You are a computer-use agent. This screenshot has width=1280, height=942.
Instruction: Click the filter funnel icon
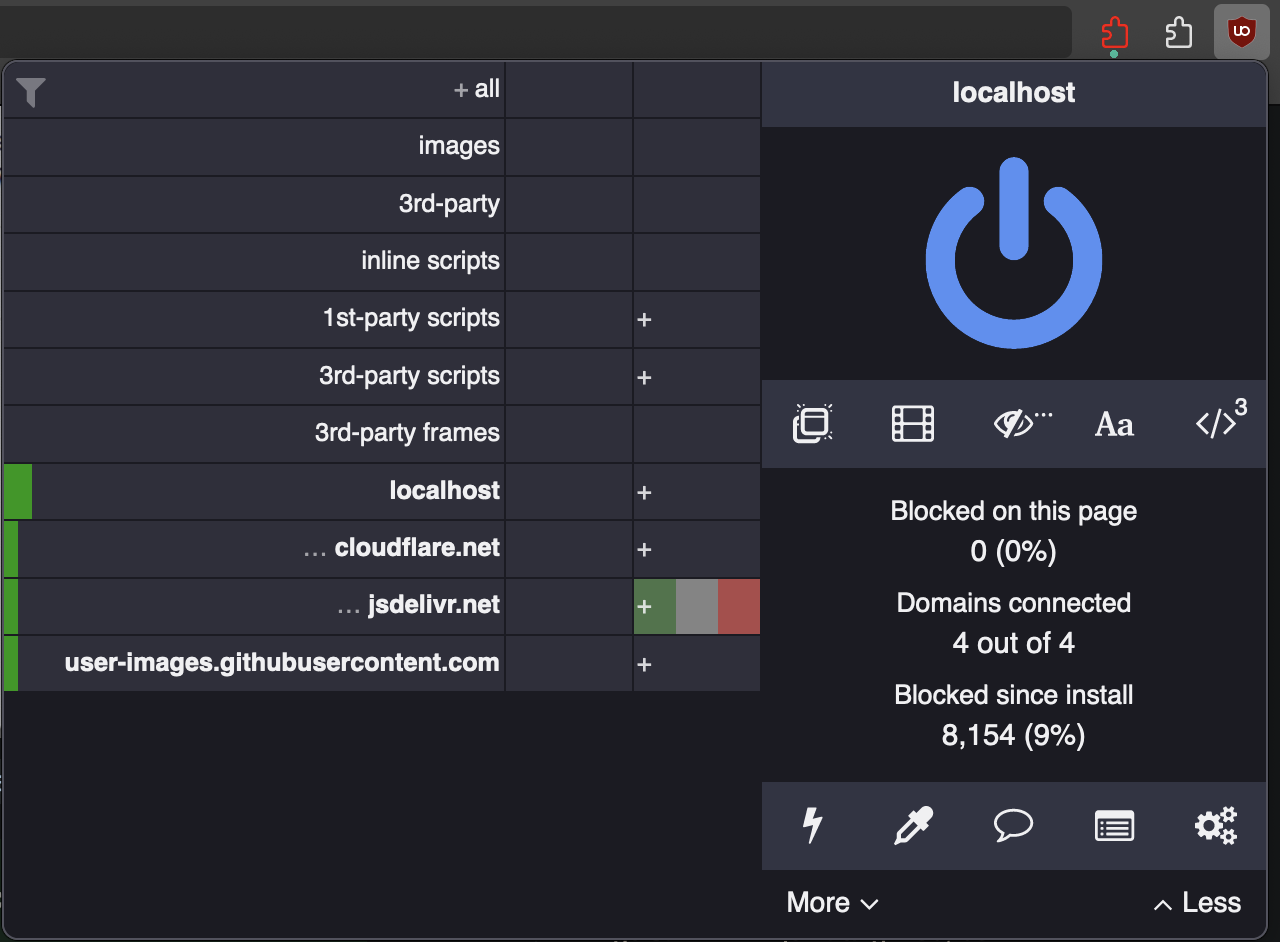click(x=31, y=92)
